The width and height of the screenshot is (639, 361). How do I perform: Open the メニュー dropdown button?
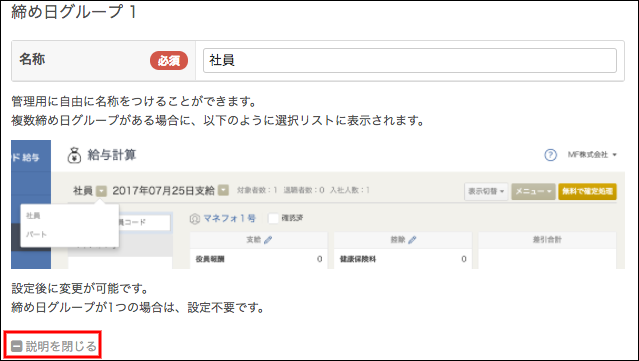click(x=533, y=191)
